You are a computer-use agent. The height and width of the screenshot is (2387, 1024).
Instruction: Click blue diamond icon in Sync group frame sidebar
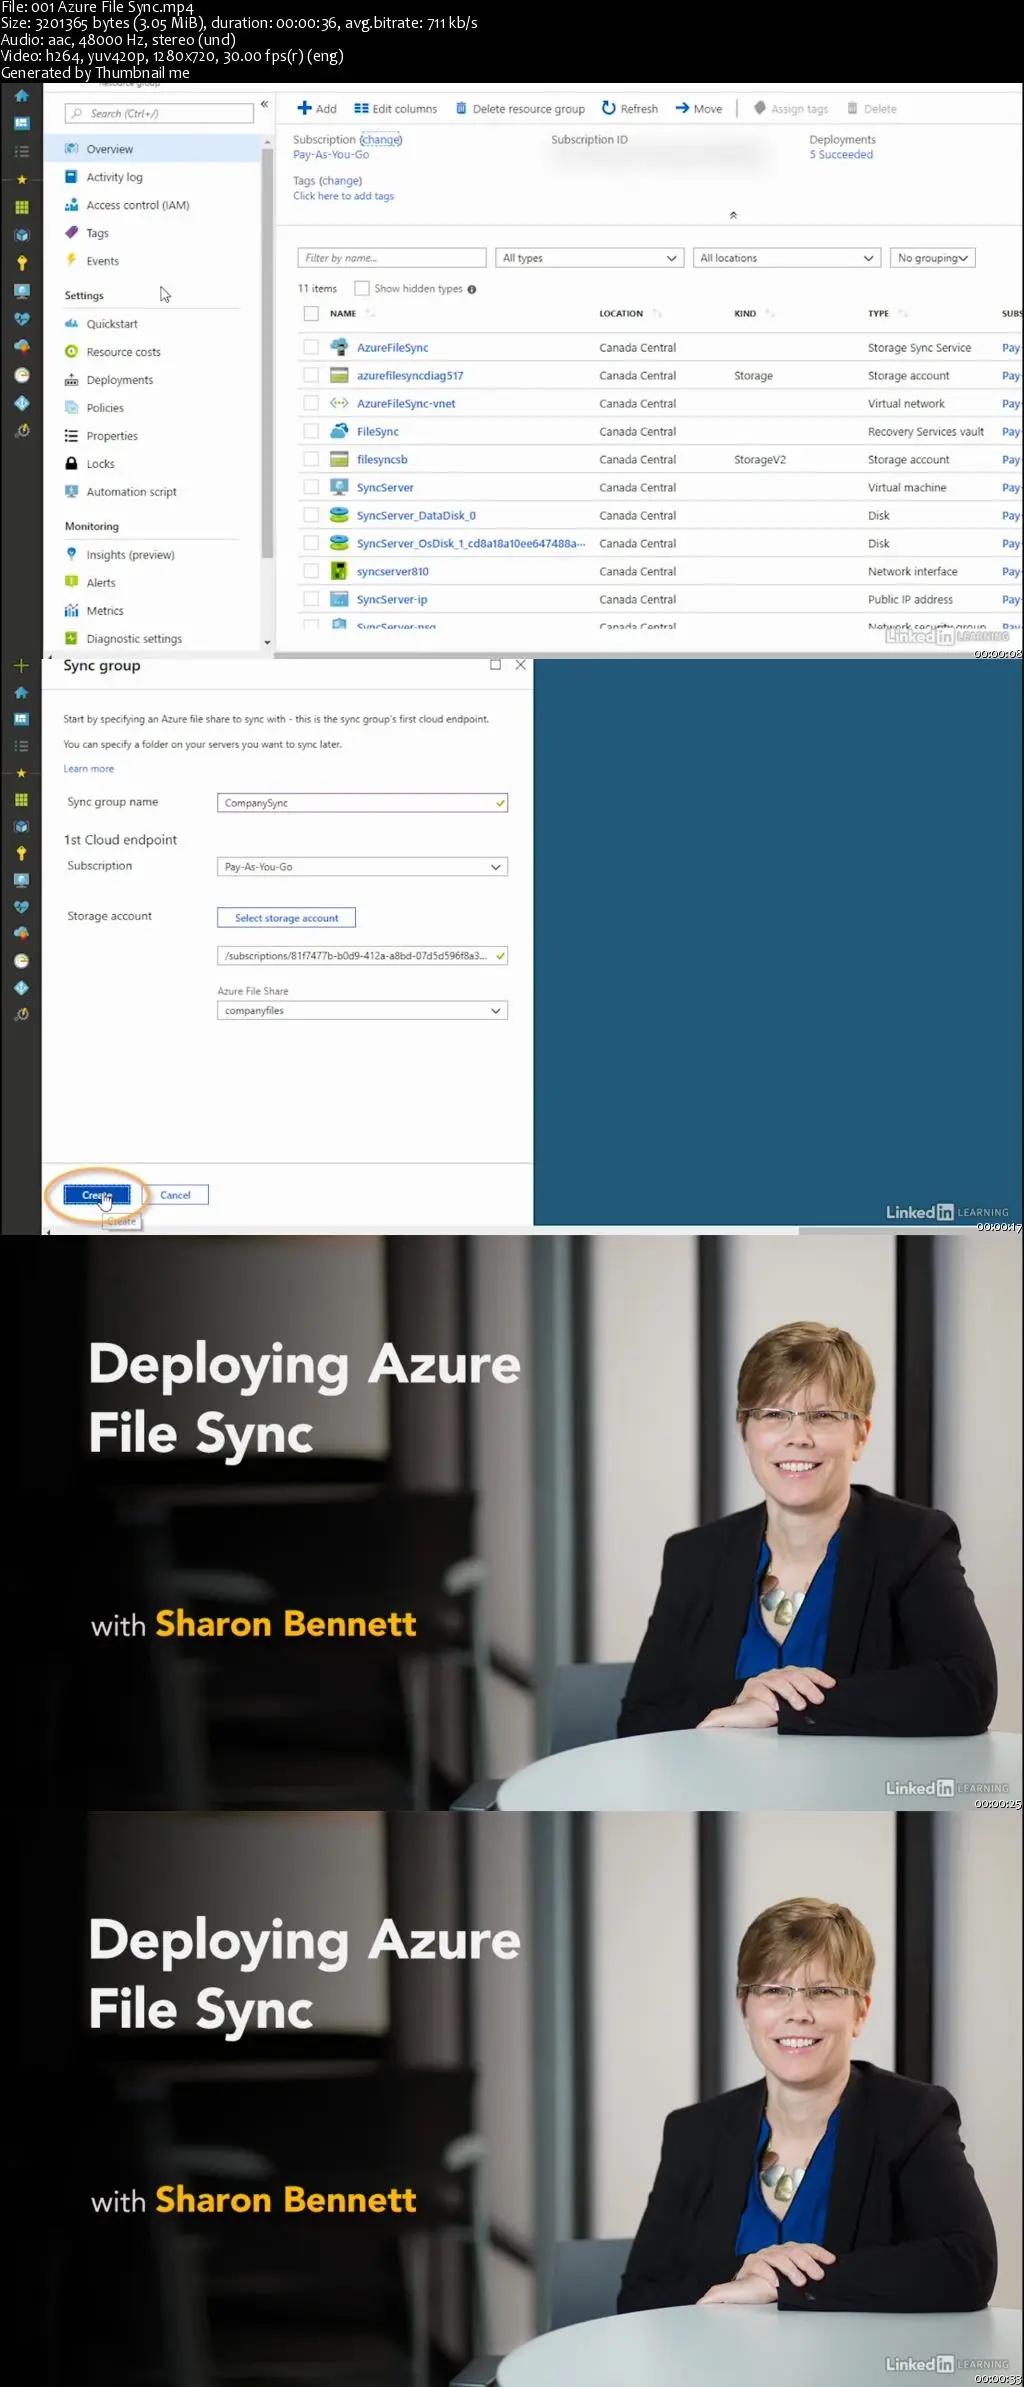tap(21, 988)
